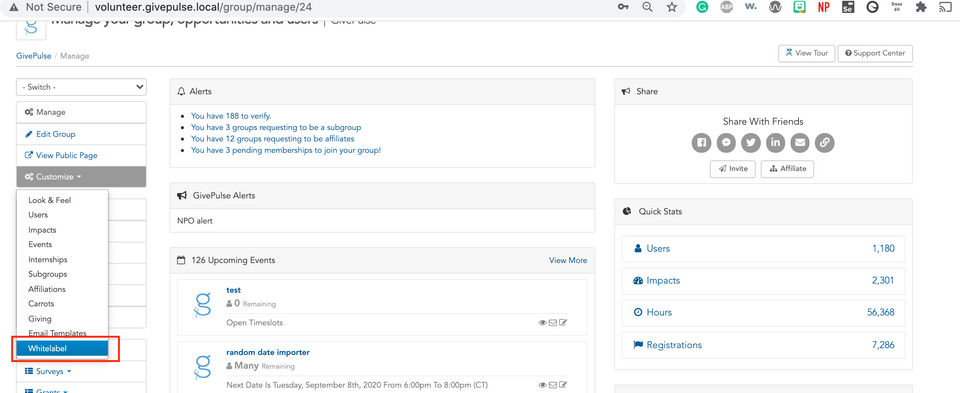Start the View Tour button
960x393 pixels.
tap(806, 53)
